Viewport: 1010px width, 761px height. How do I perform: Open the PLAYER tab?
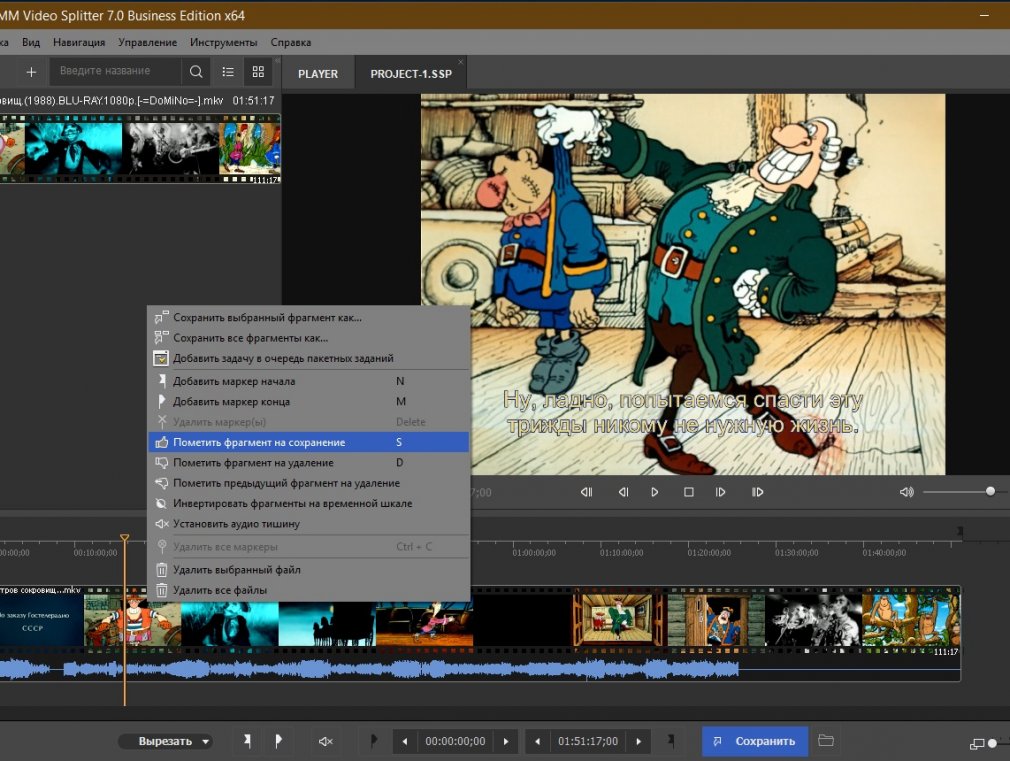[318, 74]
